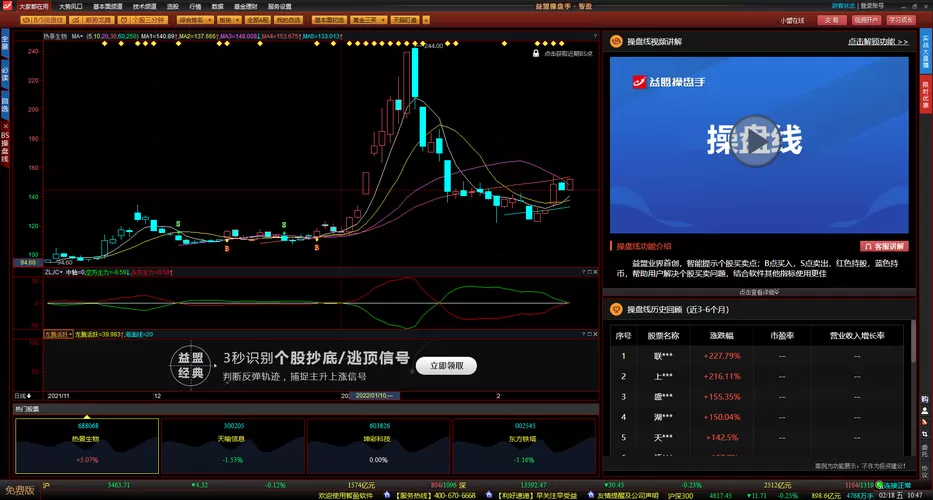Viewport: 933px width, 500px height.
Task: Click the green S sell marker above 120
Action: (178, 224)
